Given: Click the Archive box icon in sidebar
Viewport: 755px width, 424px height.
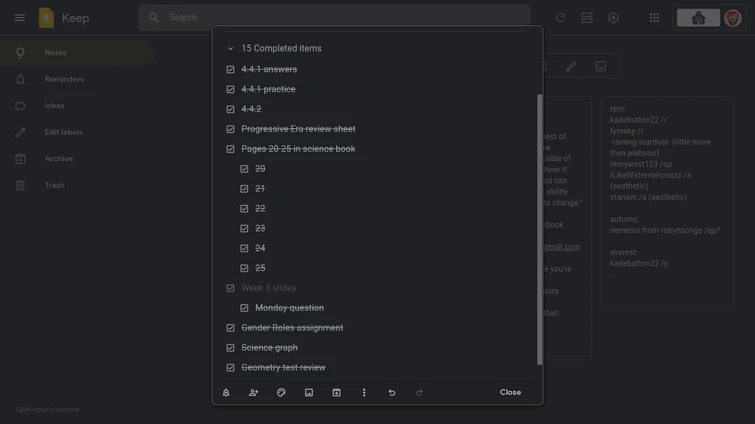Looking at the screenshot, I should pos(20,159).
